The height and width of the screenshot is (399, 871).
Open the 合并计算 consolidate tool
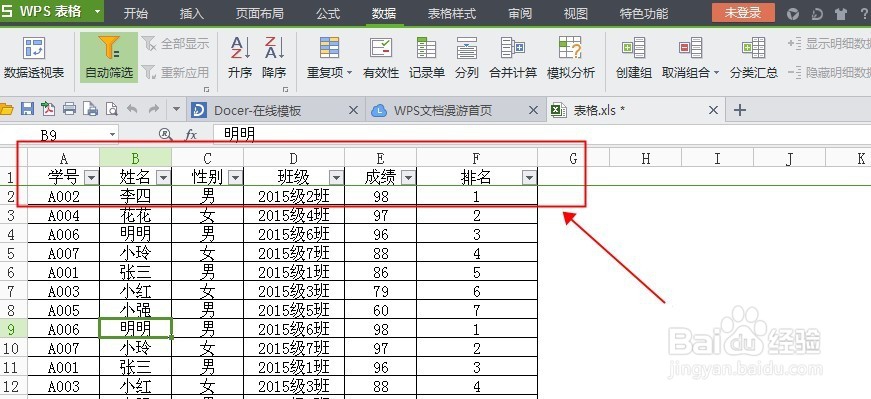(x=513, y=57)
